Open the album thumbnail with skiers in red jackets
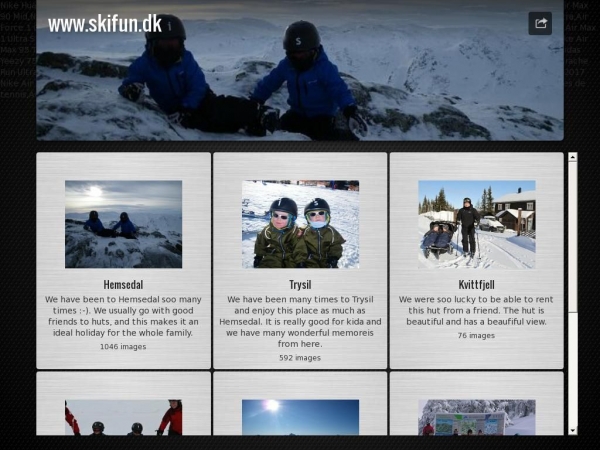This screenshot has width=600, height=450. [124, 417]
